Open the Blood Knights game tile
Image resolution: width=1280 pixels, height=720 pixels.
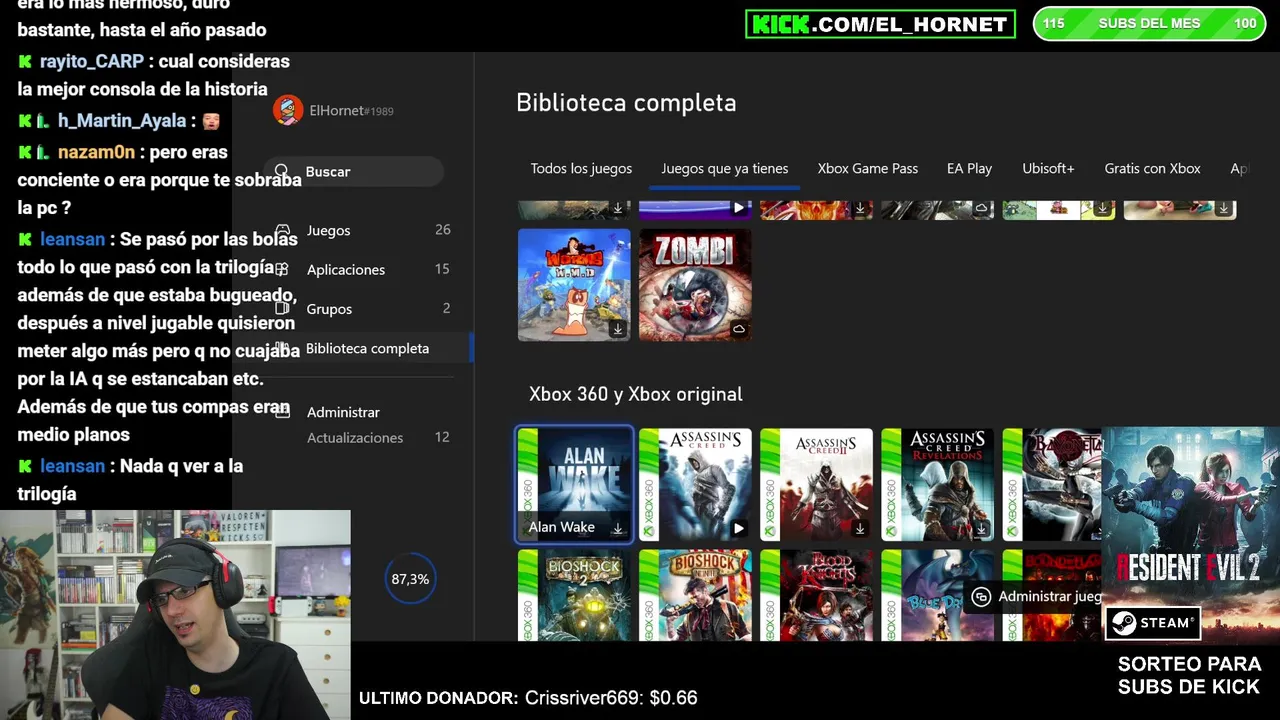816,595
